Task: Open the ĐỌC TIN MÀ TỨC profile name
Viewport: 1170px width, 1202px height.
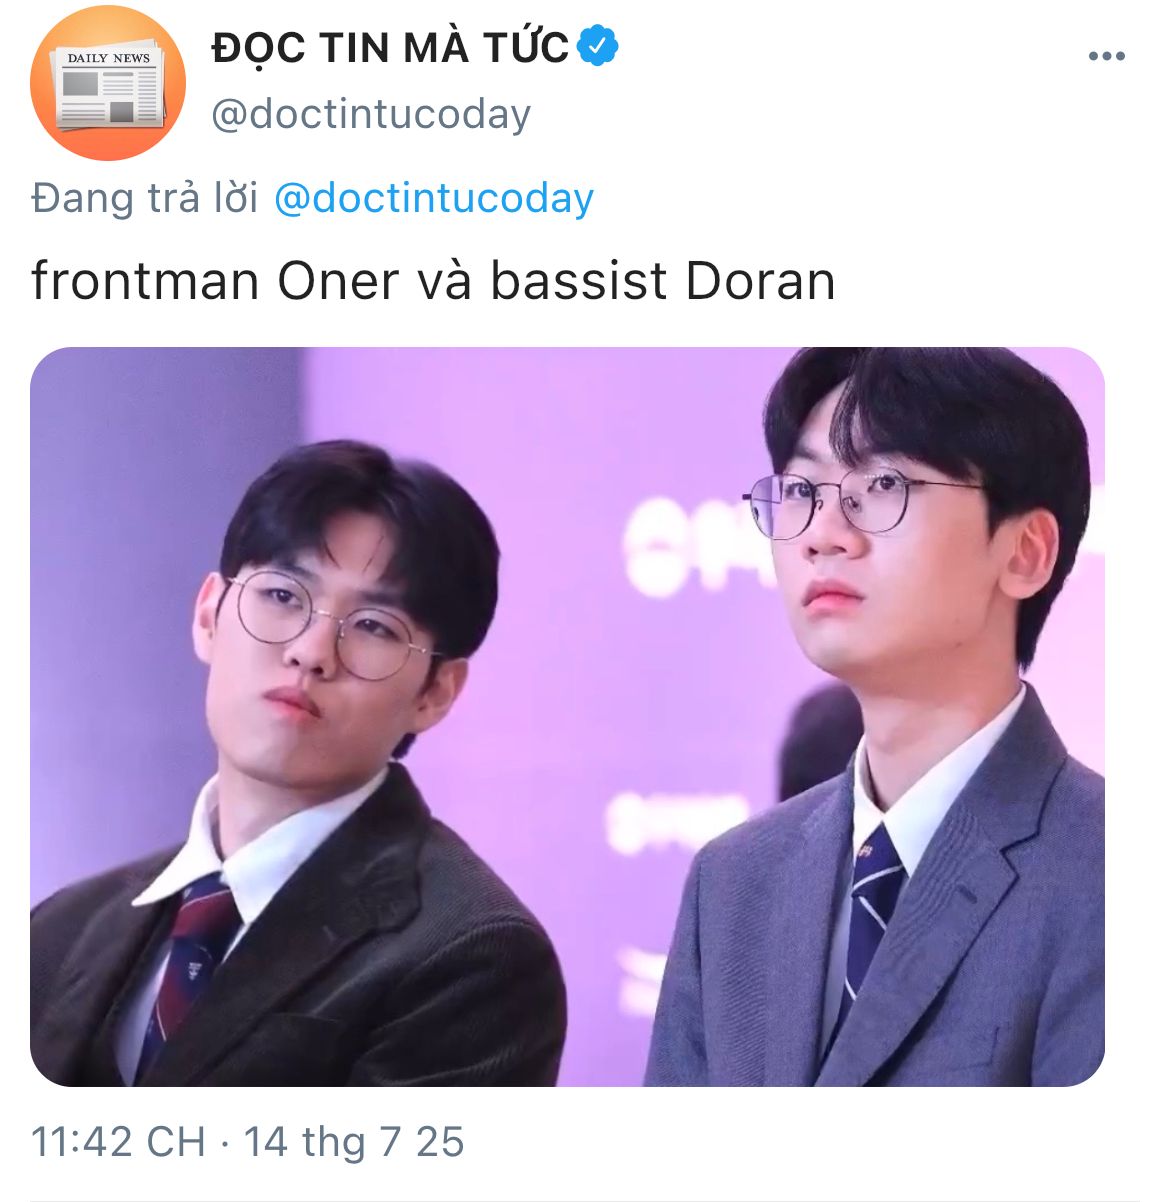Action: [x=390, y=47]
